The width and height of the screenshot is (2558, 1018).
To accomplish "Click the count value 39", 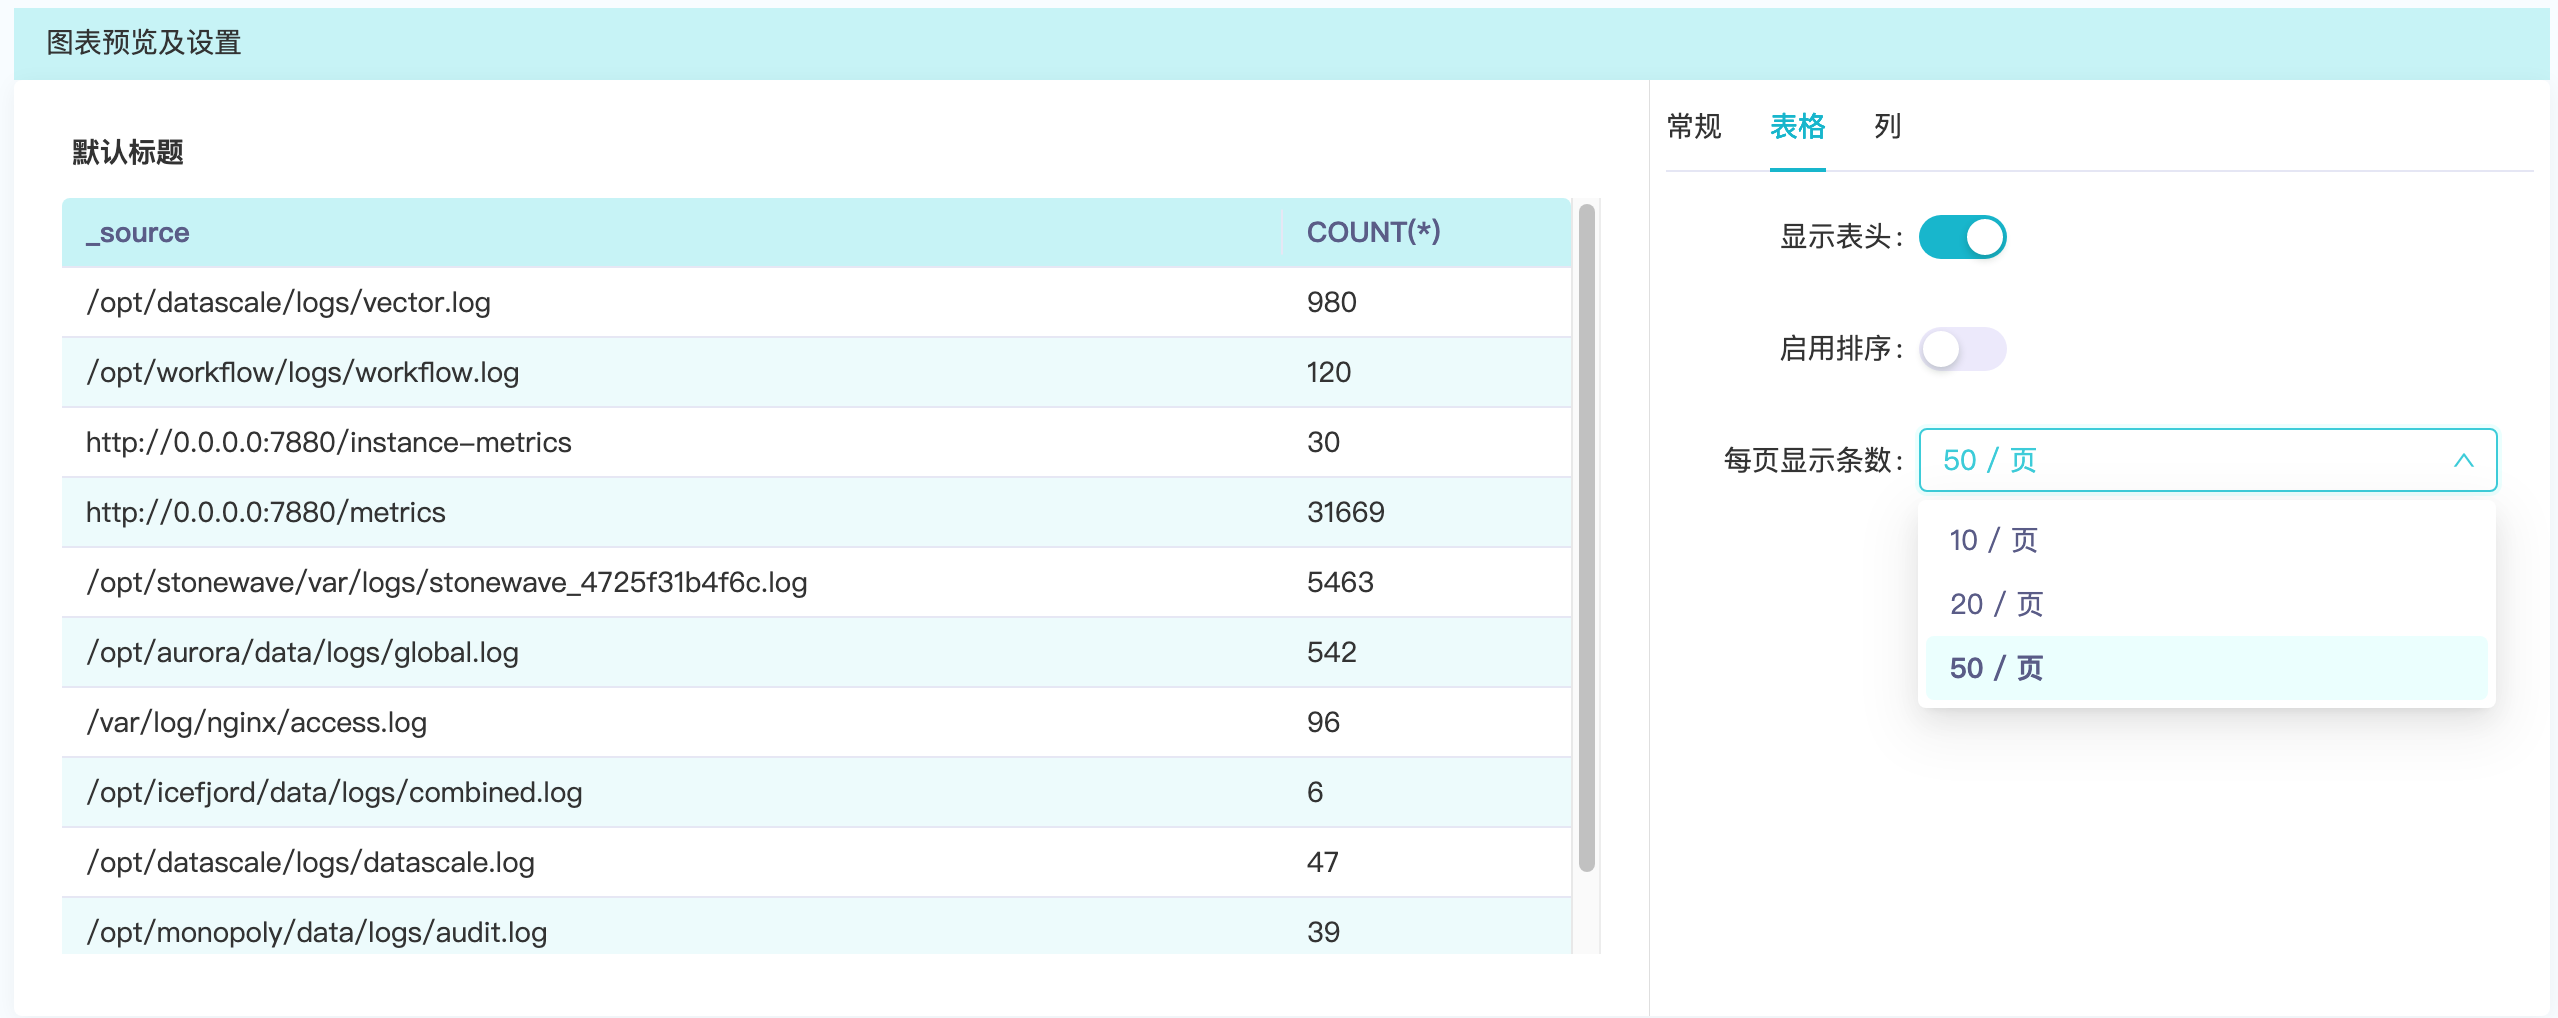I will click(1323, 932).
